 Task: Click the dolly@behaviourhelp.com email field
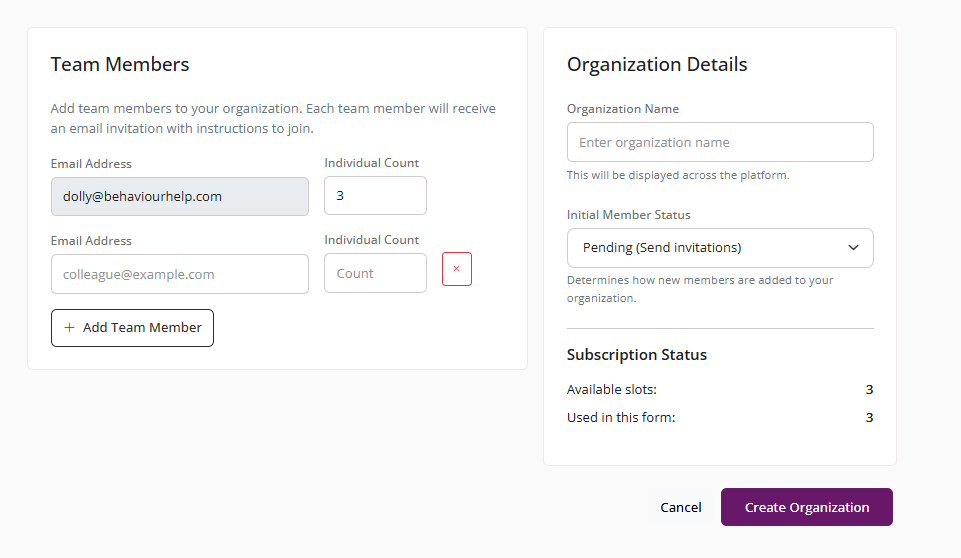[x=180, y=196]
